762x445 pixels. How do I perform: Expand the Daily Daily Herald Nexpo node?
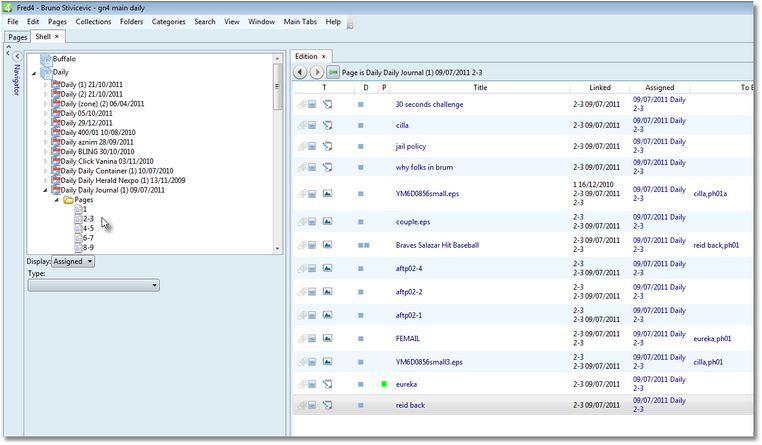pos(45,180)
